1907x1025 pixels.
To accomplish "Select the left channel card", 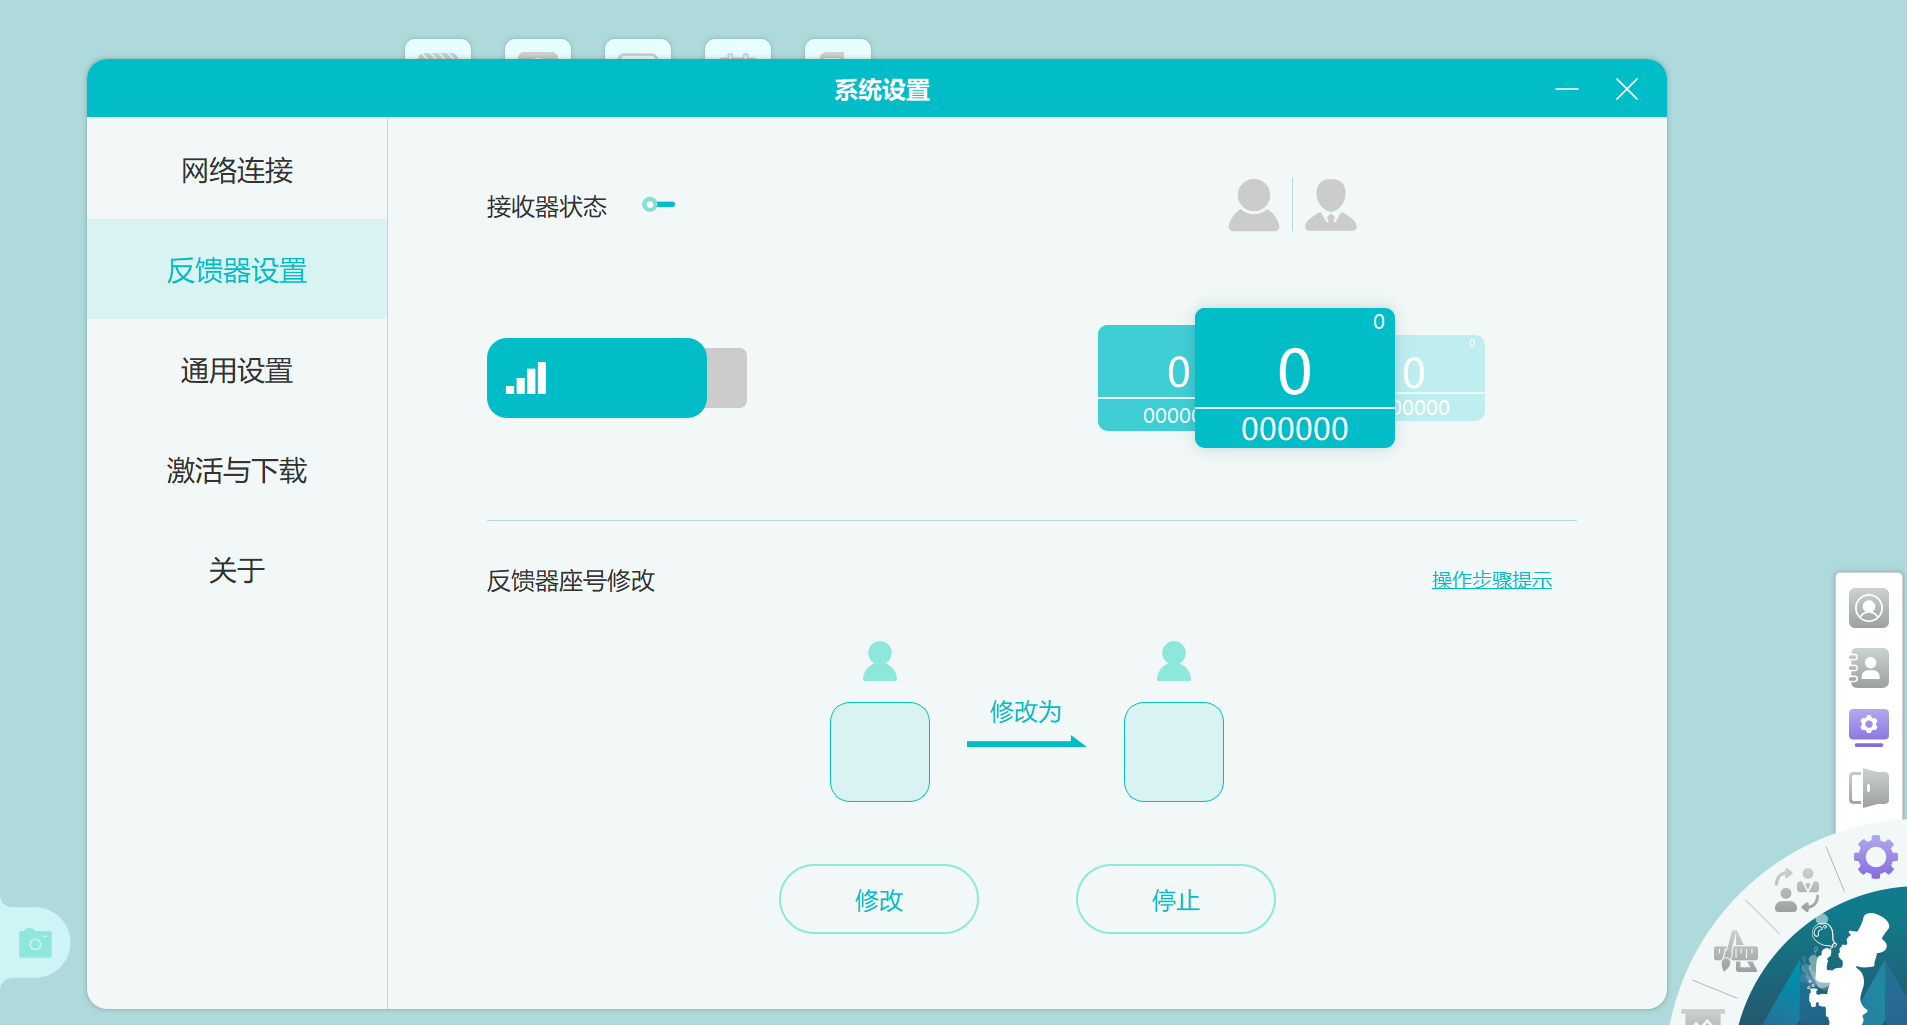I will 1146,378.
